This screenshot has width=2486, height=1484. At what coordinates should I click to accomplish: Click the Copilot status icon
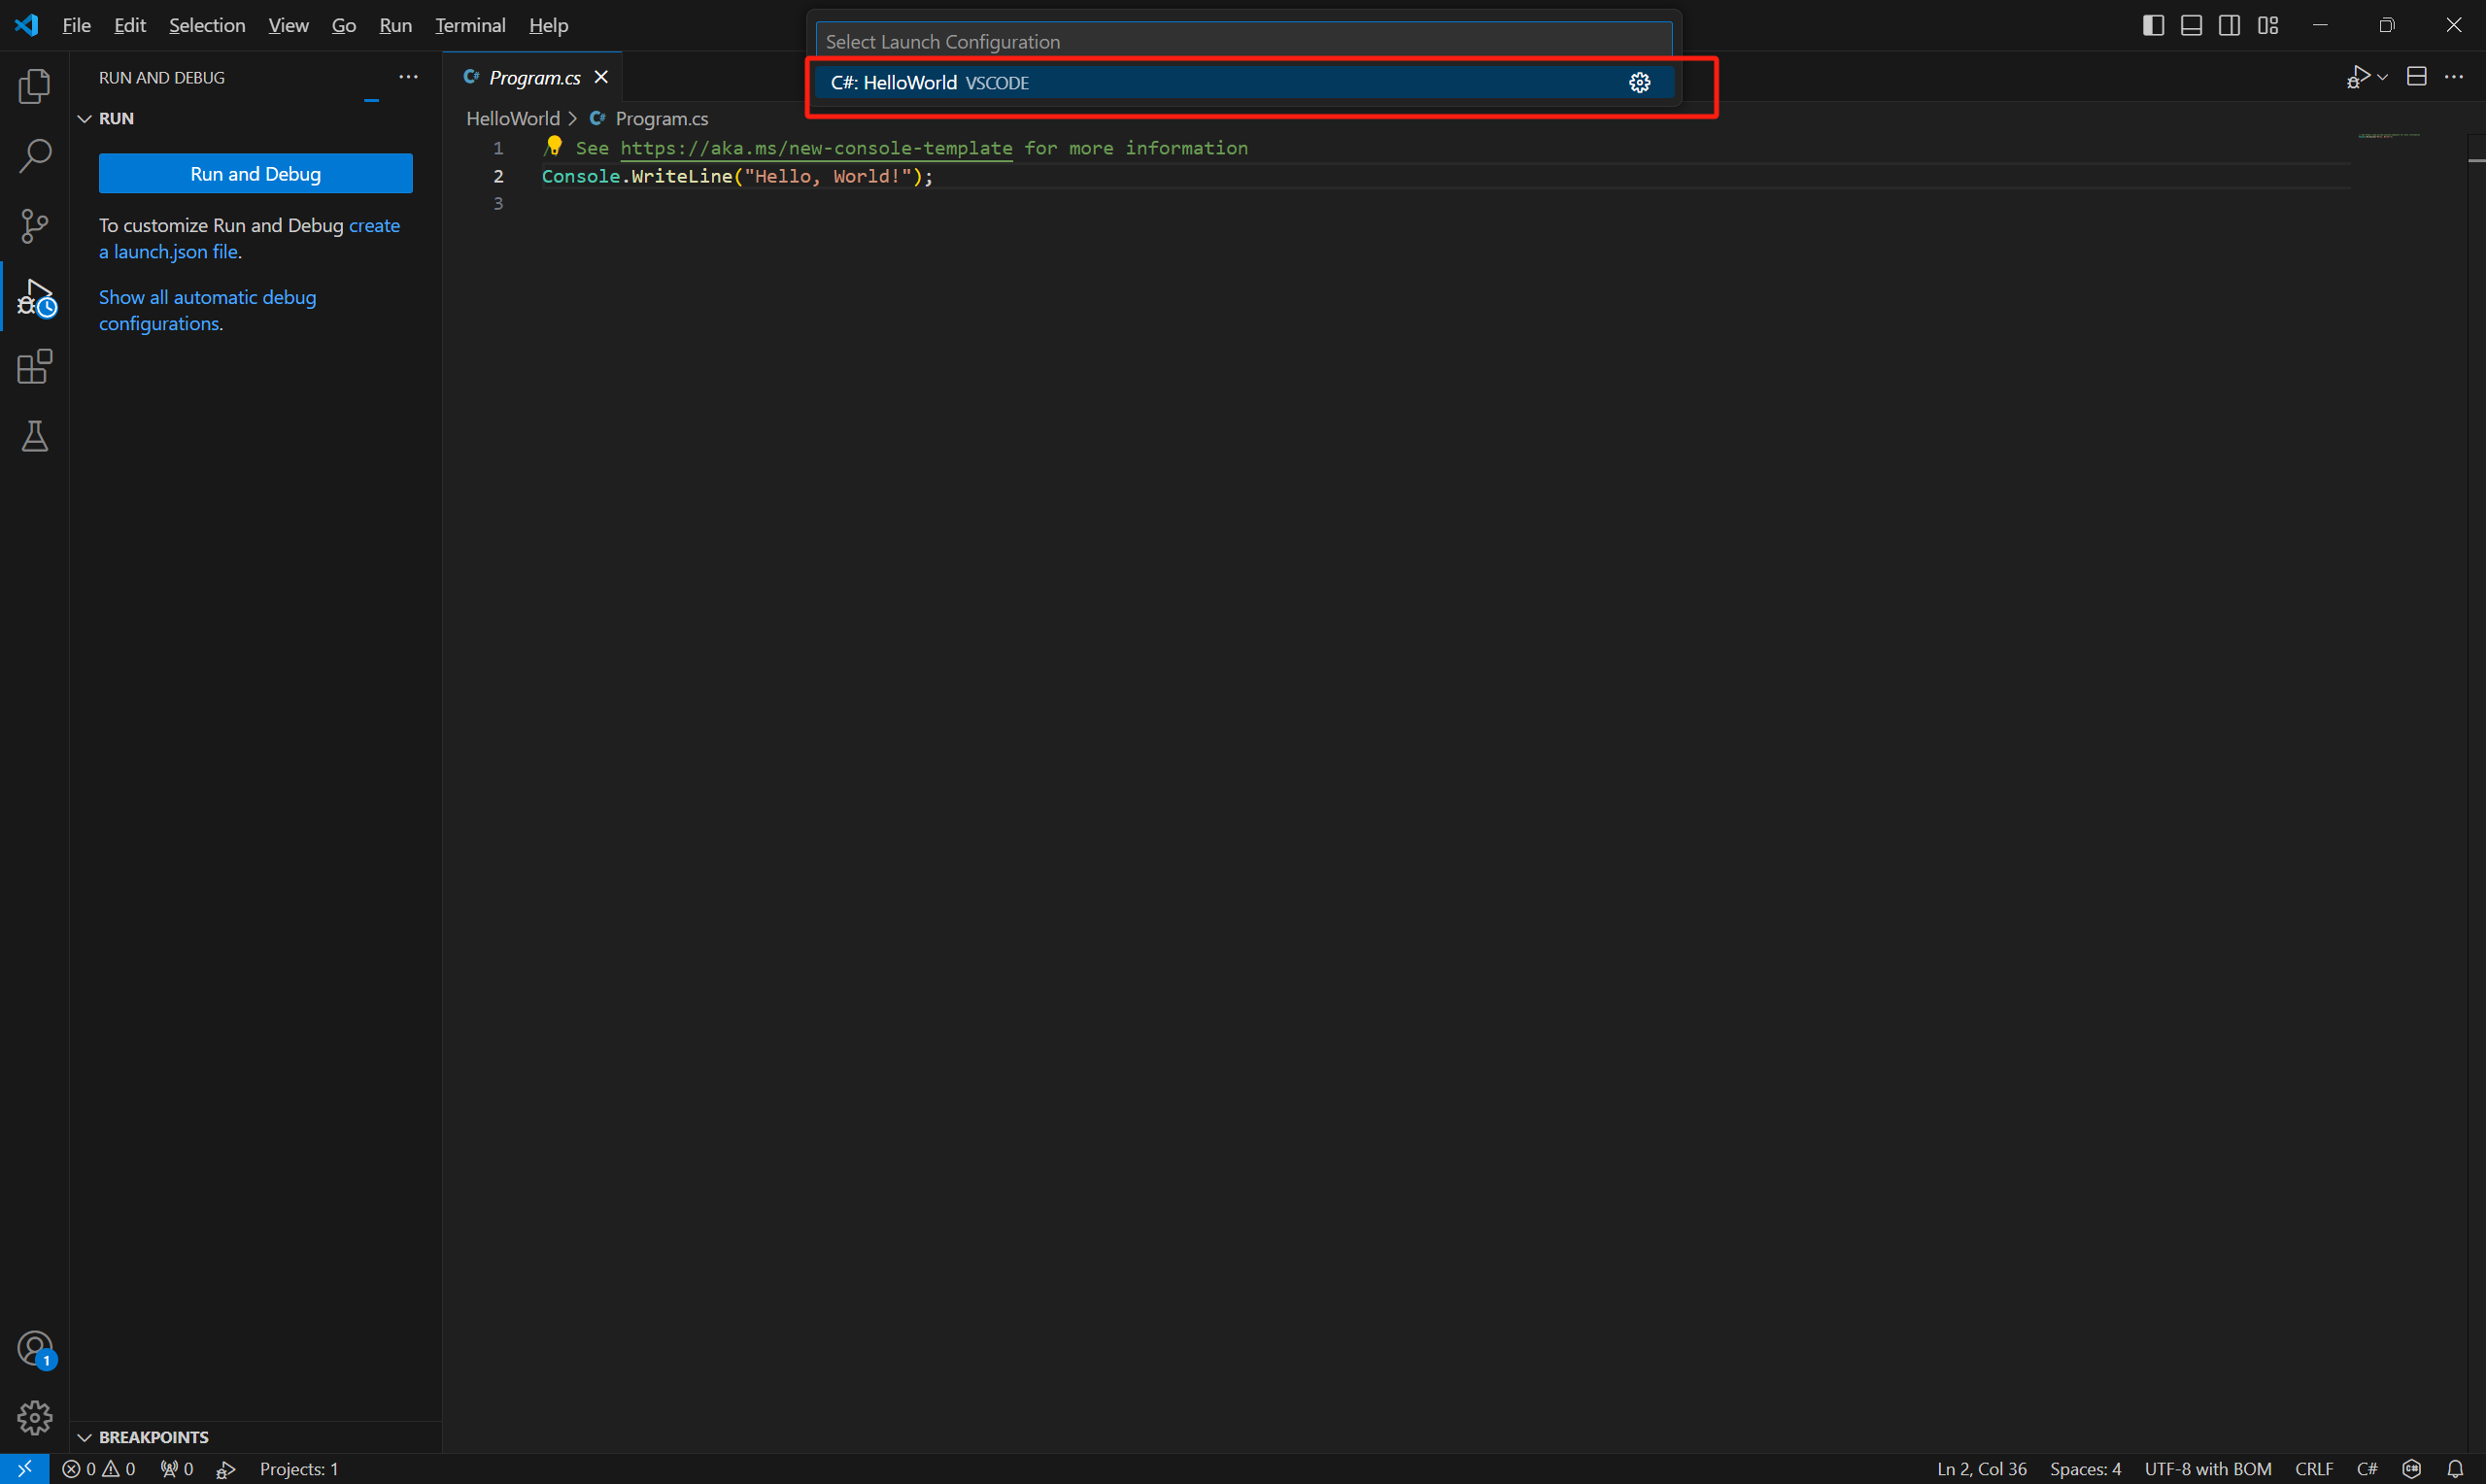(2412, 1469)
